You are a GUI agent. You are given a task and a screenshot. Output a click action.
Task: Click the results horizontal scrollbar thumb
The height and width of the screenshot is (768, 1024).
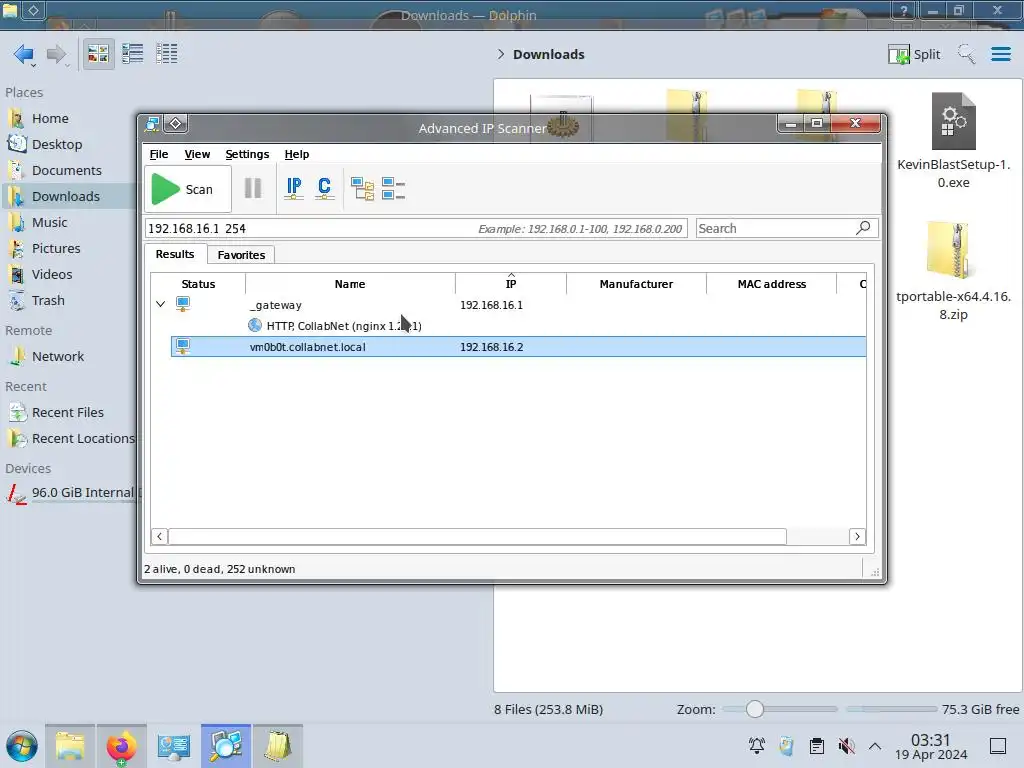[x=477, y=536]
